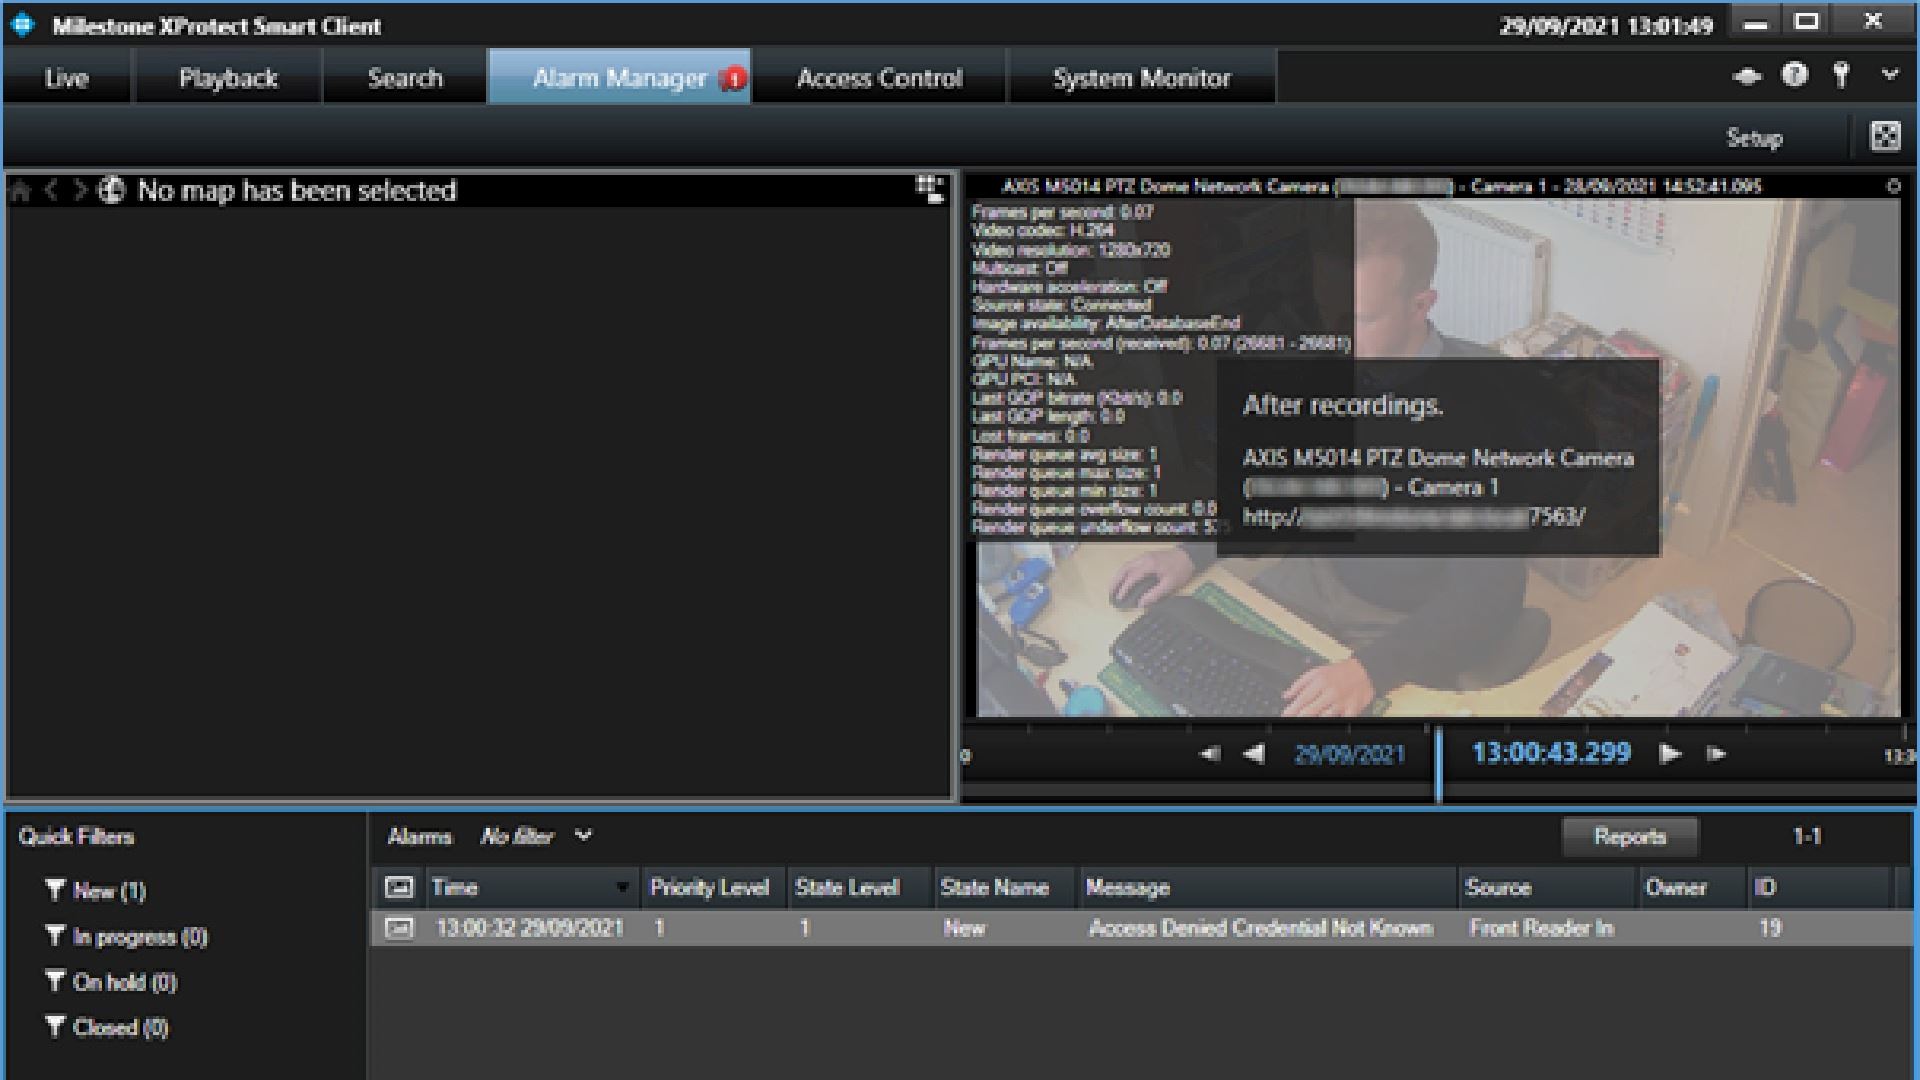
Task: Open the Help question mark icon
Action: (1795, 75)
